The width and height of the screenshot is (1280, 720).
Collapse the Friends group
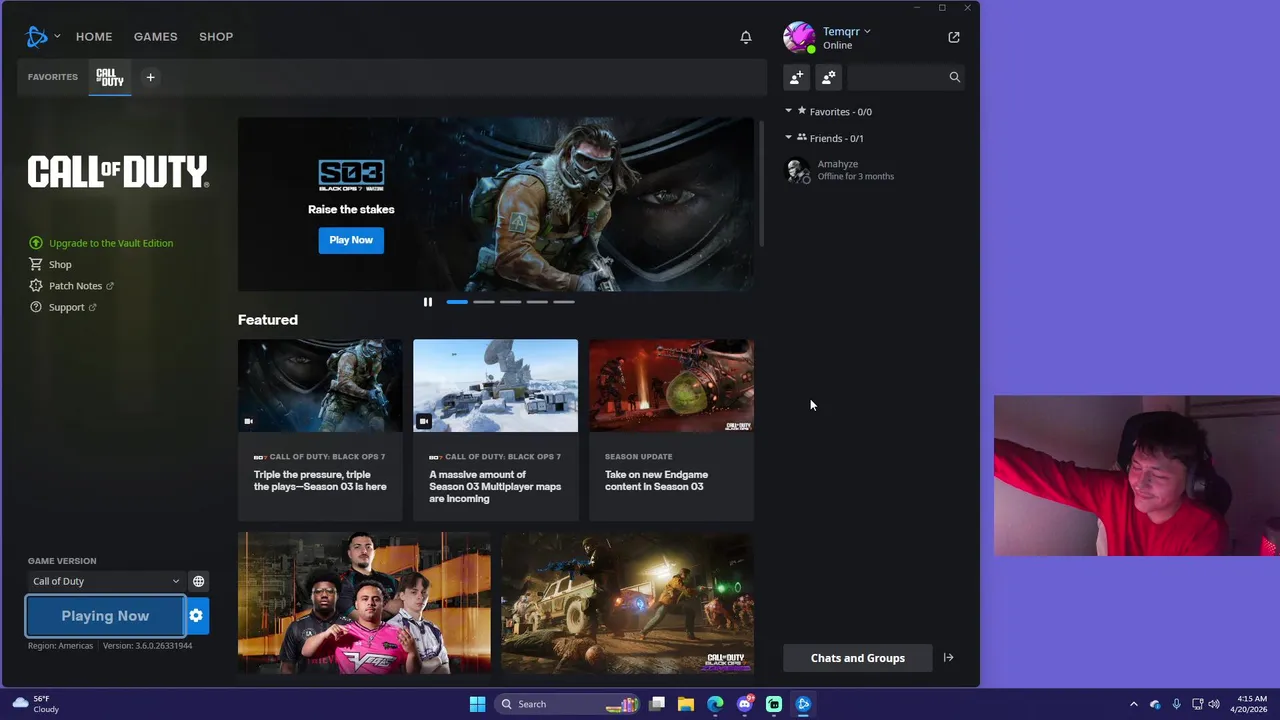788,138
